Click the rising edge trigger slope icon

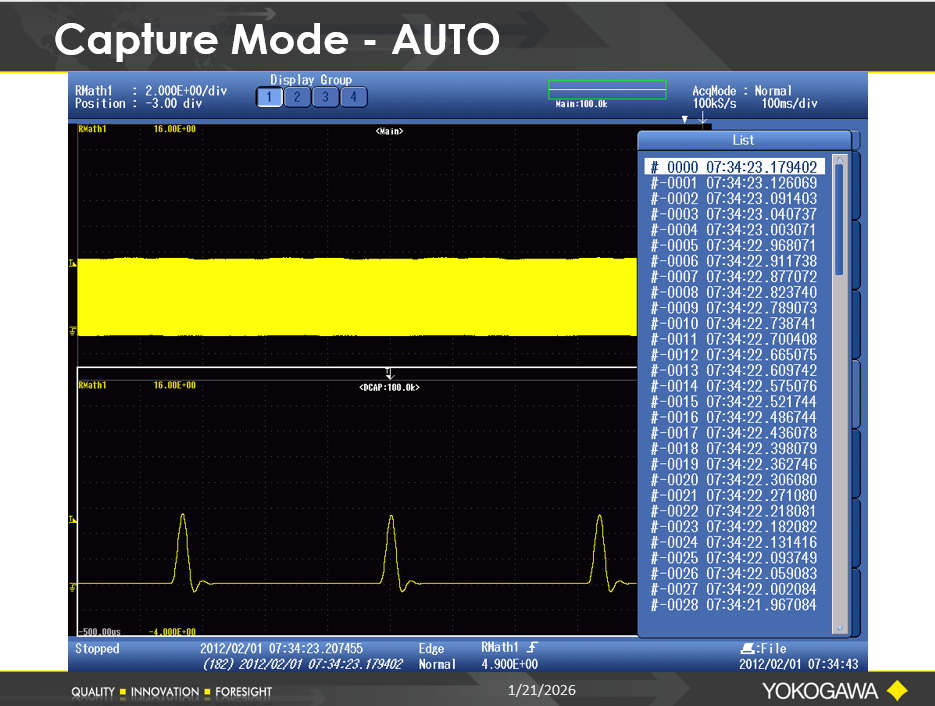pos(532,648)
